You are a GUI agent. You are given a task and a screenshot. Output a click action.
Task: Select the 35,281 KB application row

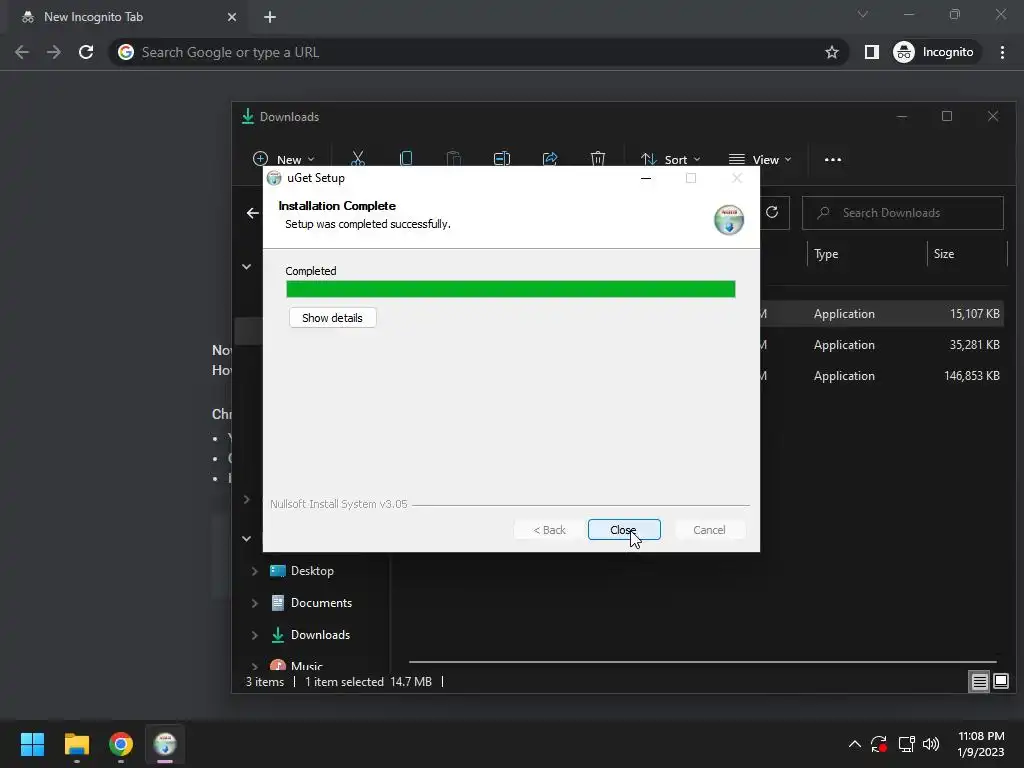point(883,345)
